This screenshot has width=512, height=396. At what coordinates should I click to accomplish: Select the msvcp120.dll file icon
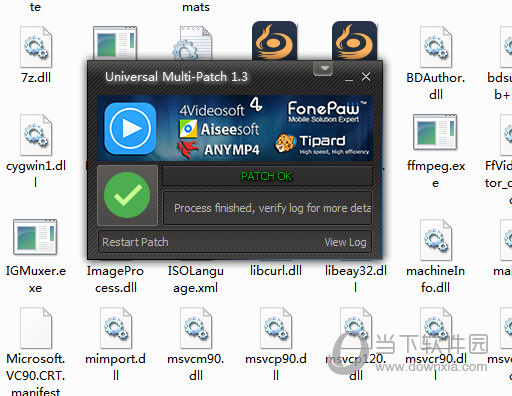[356, 328]
